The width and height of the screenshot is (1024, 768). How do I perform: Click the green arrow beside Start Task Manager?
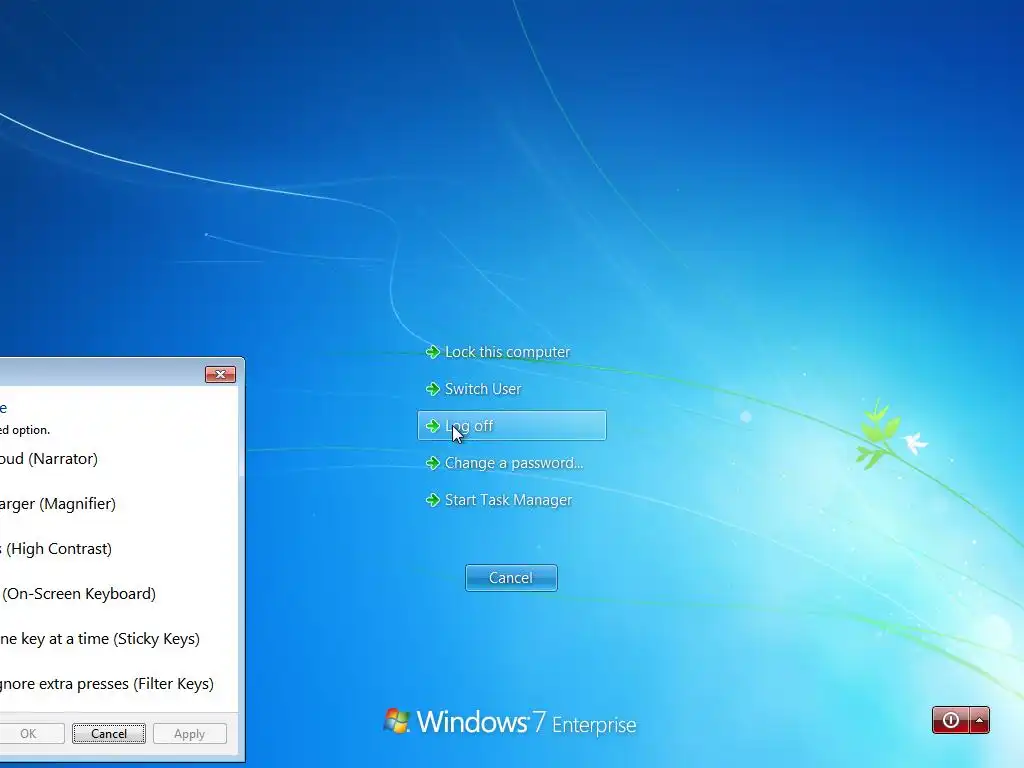click(x=432, y=500)
